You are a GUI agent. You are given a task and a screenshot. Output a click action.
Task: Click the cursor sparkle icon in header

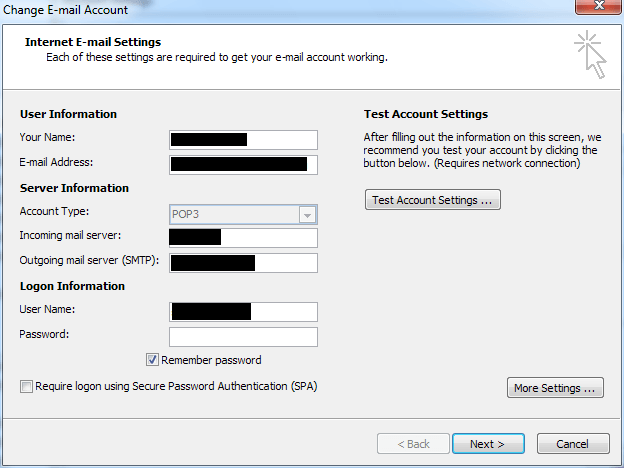click(x=590, y=54)
